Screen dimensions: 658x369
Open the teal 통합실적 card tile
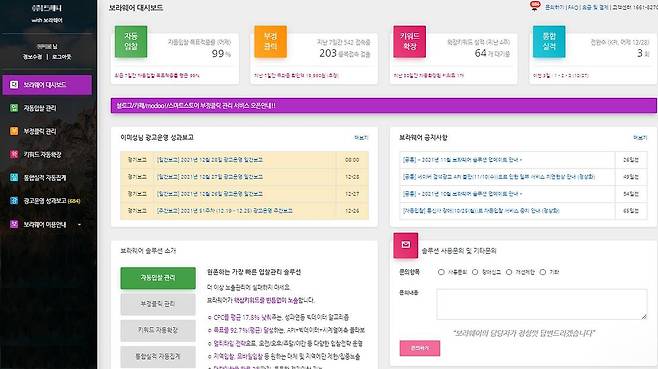pos(549,42)
